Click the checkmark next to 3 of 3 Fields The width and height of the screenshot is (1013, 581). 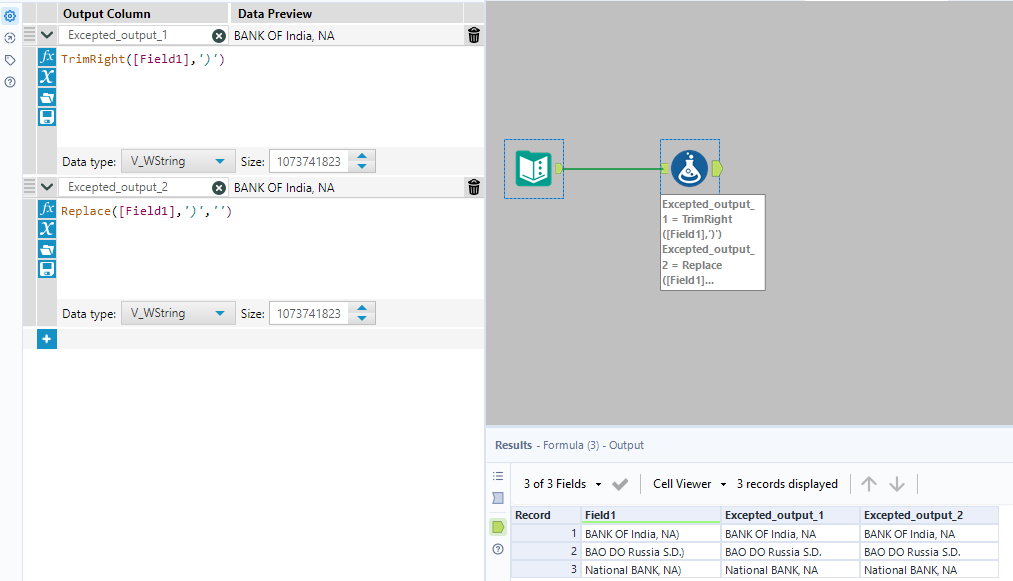click(x=620, y=483)
